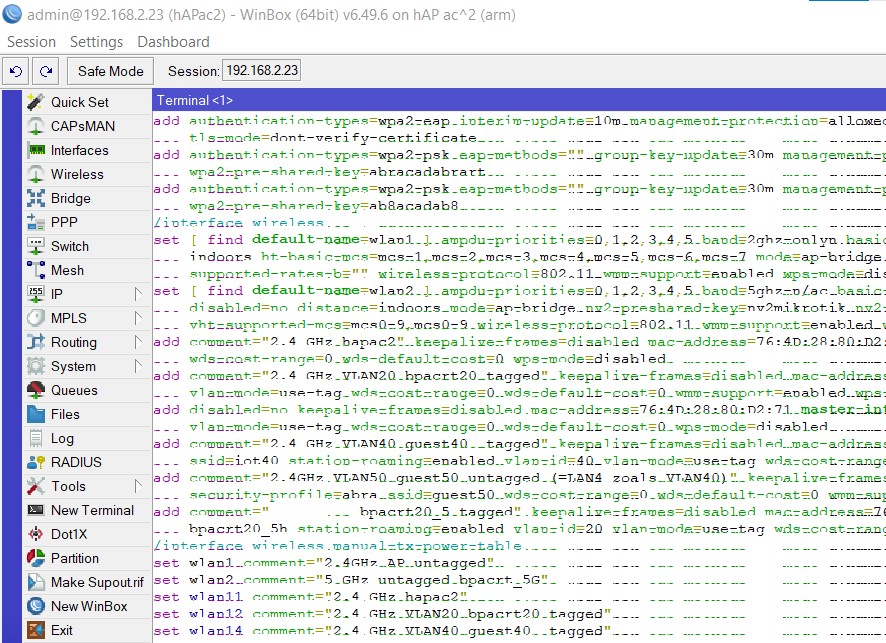Expand the Routing submenu arrow
886x643 pixels.
click(x=137, y=342)
